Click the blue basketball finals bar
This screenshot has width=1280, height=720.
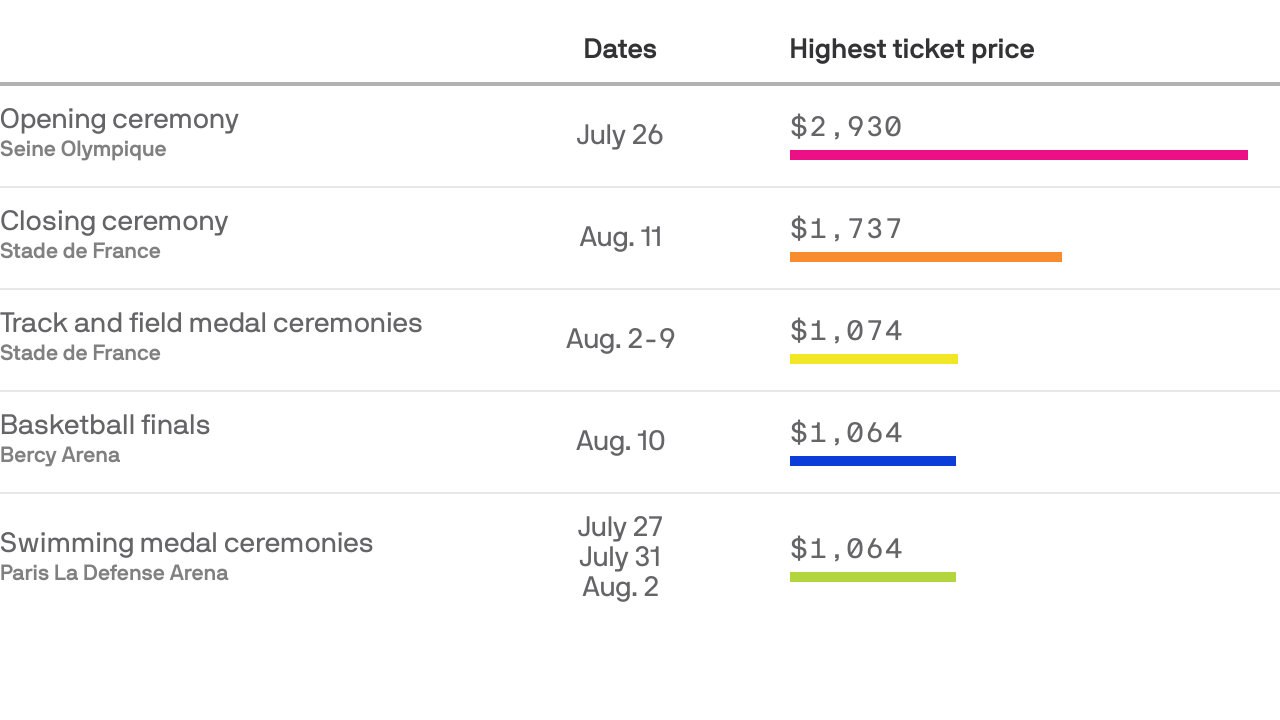point(872,461)
